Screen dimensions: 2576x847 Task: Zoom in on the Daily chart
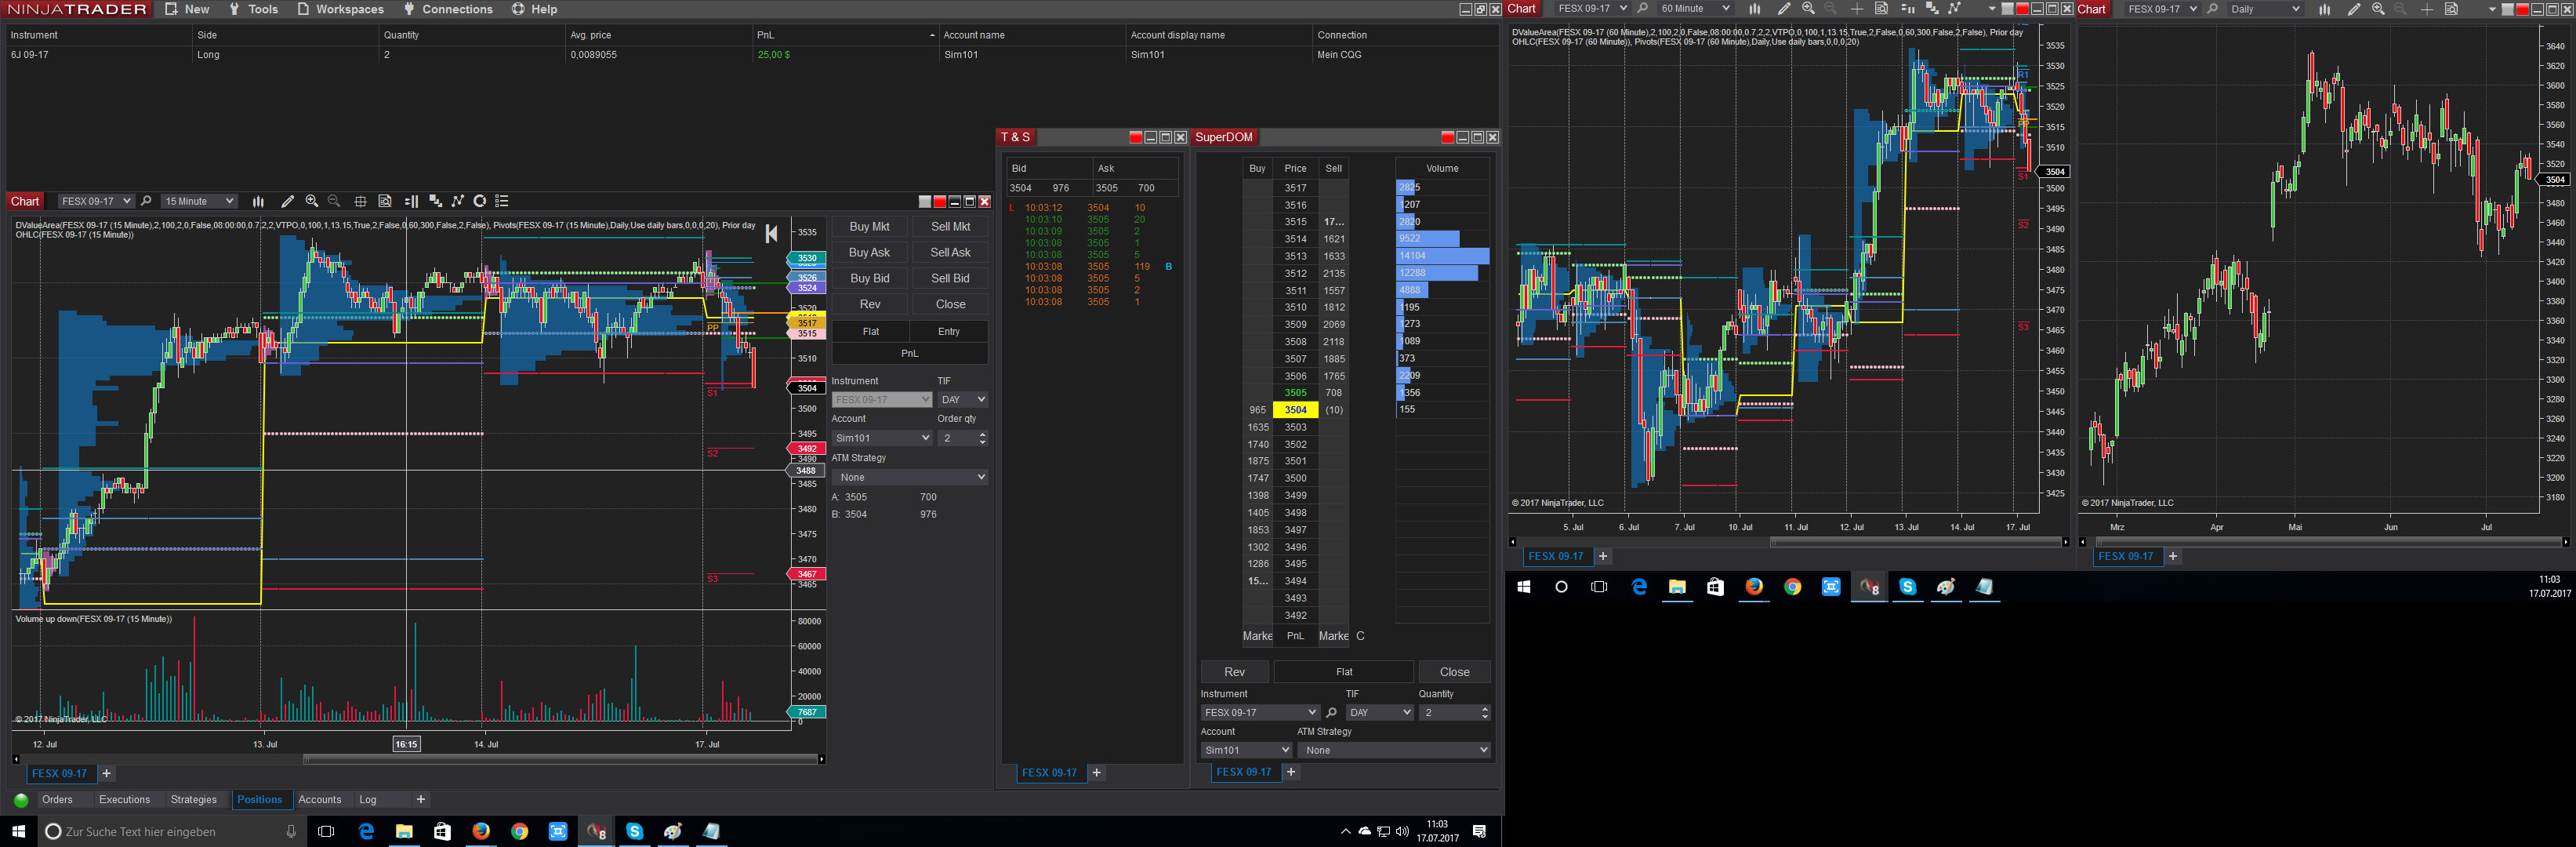[2378, 8]
